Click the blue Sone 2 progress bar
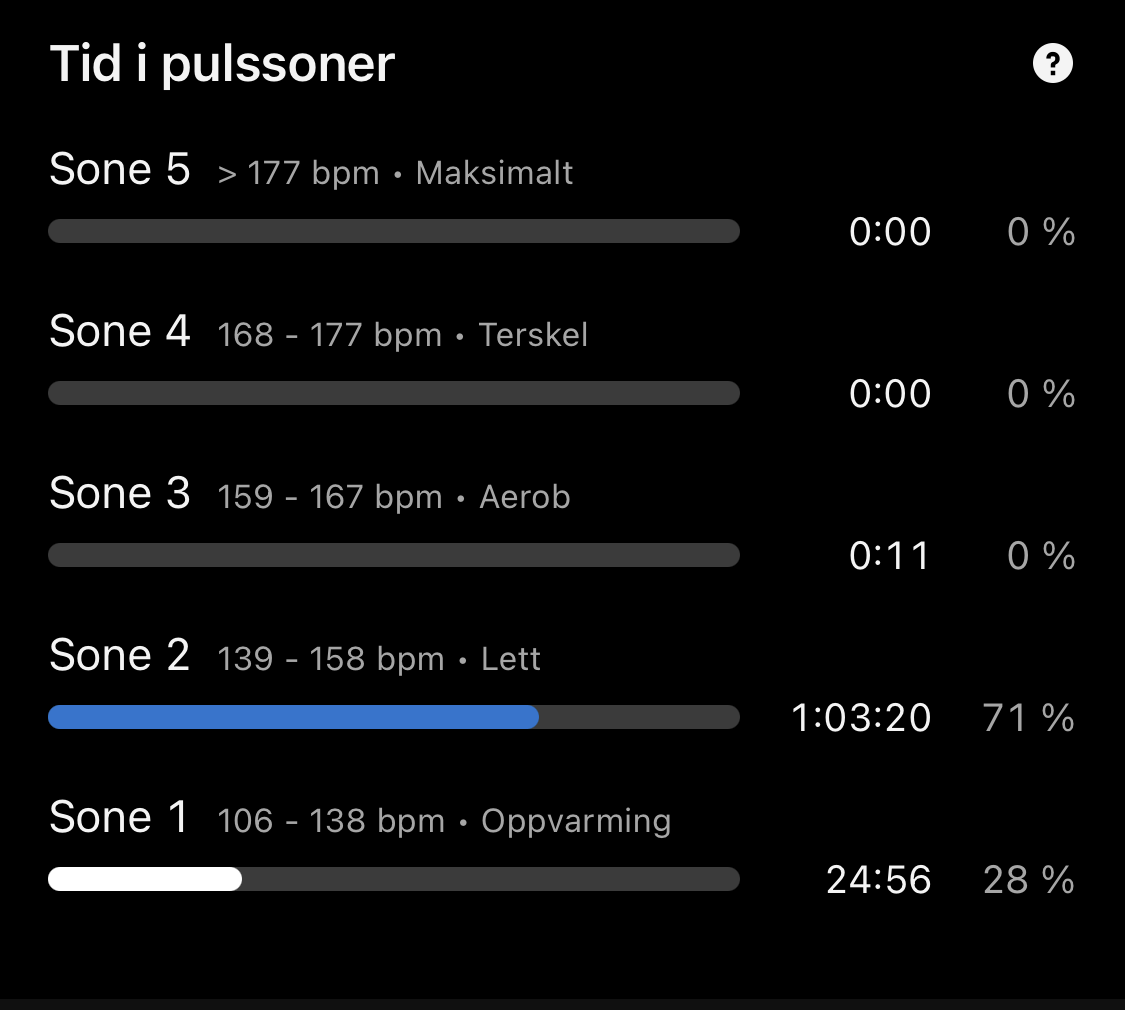The height and width of the screenshot is (1010, 1125). pos(294,717)
